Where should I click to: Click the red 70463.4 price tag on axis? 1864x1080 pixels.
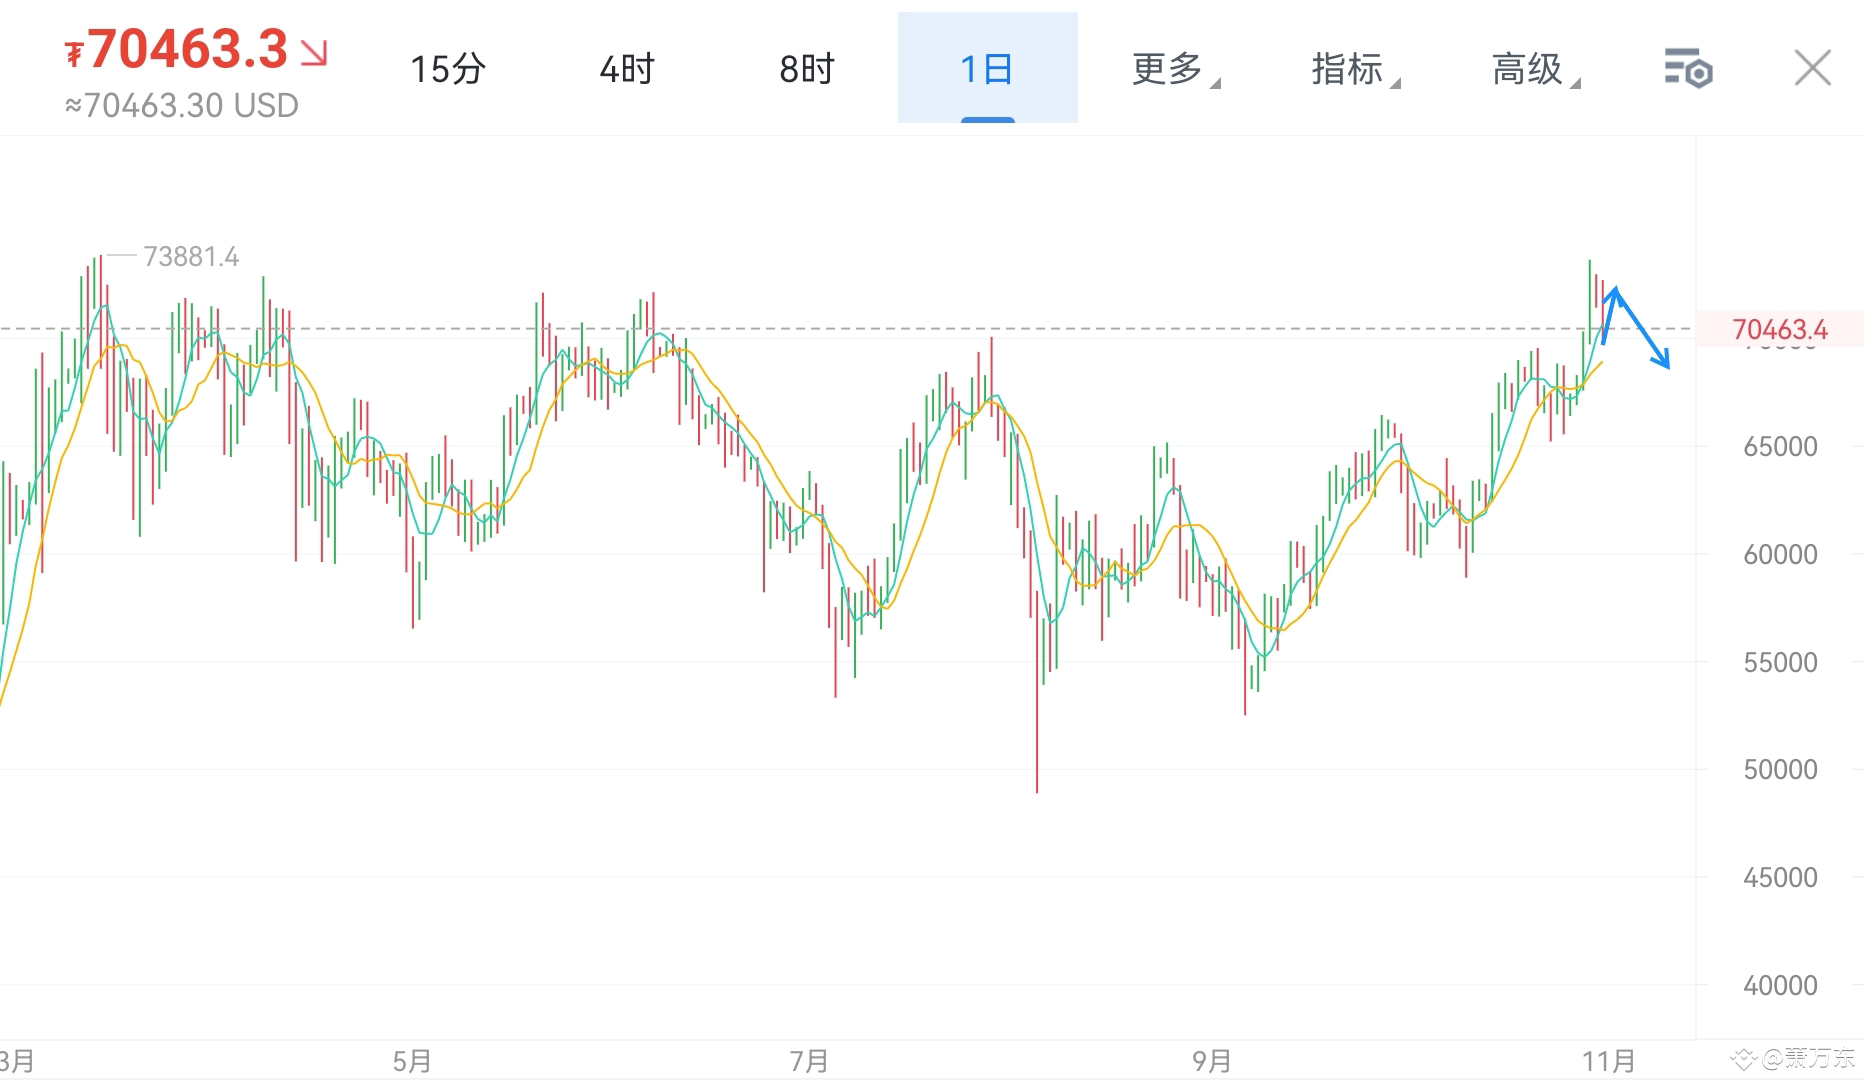coord(1783,328)
